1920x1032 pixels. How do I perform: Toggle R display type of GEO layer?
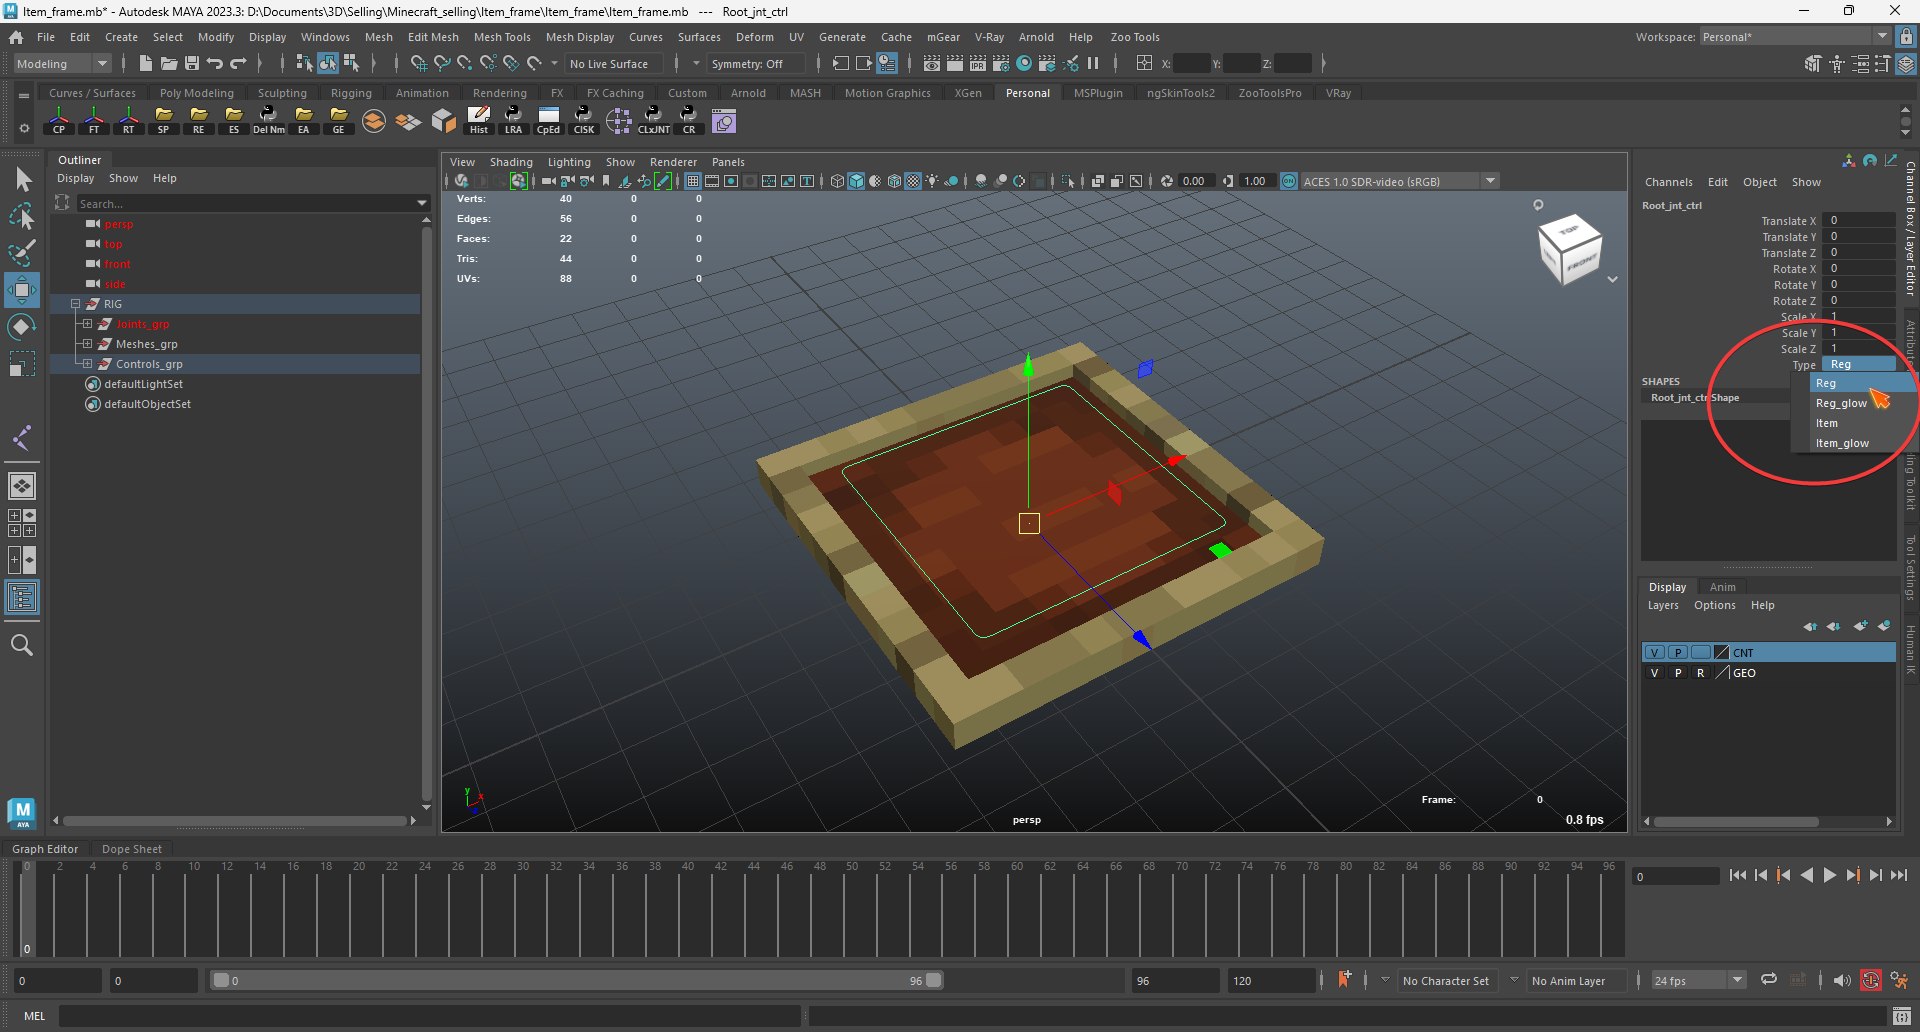1701,673
